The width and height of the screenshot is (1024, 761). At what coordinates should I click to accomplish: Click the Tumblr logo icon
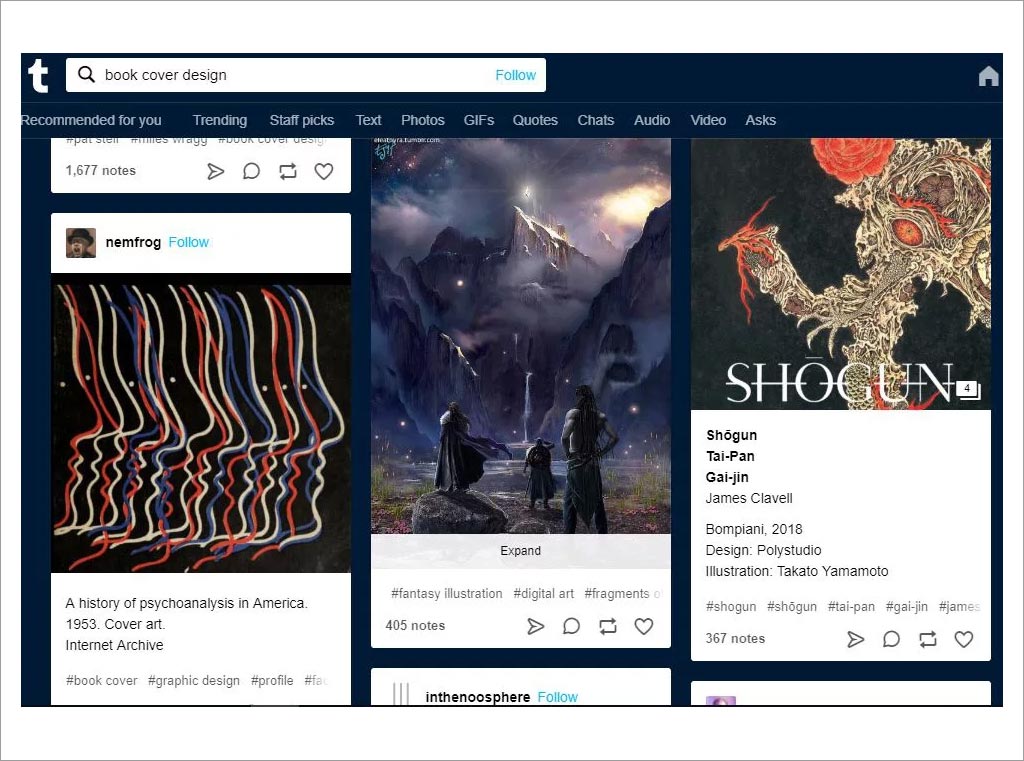[x=39, y=76]
